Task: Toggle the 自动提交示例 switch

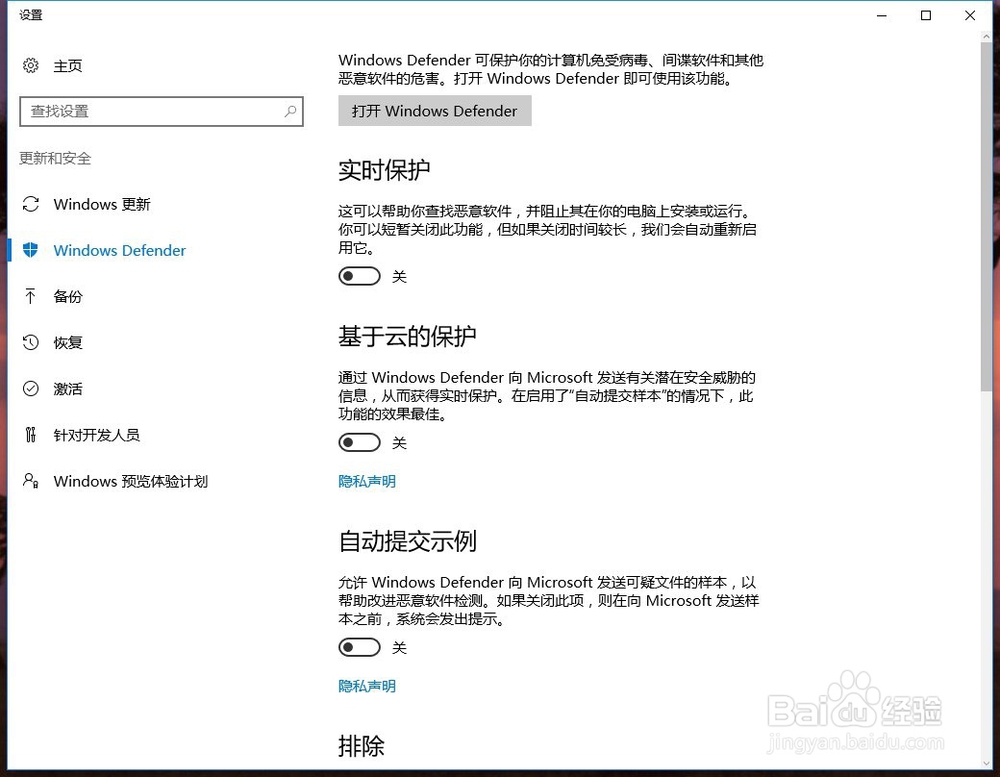Action: 359,648
